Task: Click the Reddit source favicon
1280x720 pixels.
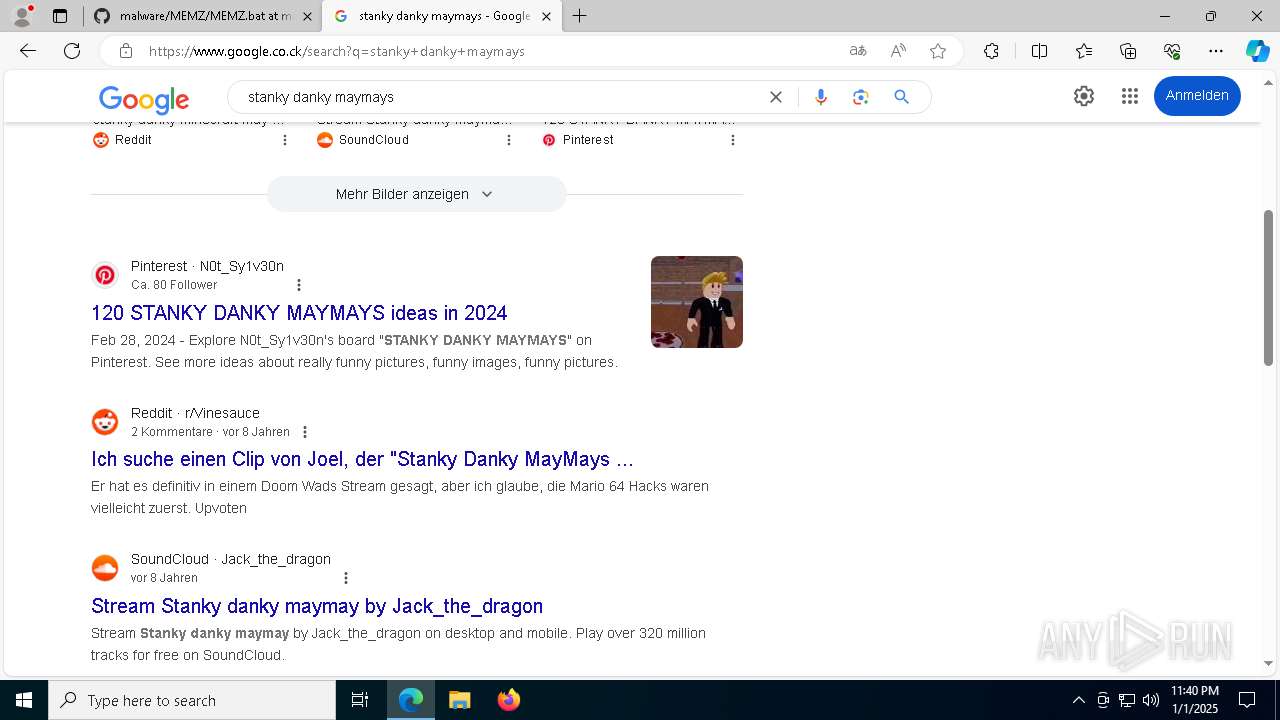Action: 105,422
